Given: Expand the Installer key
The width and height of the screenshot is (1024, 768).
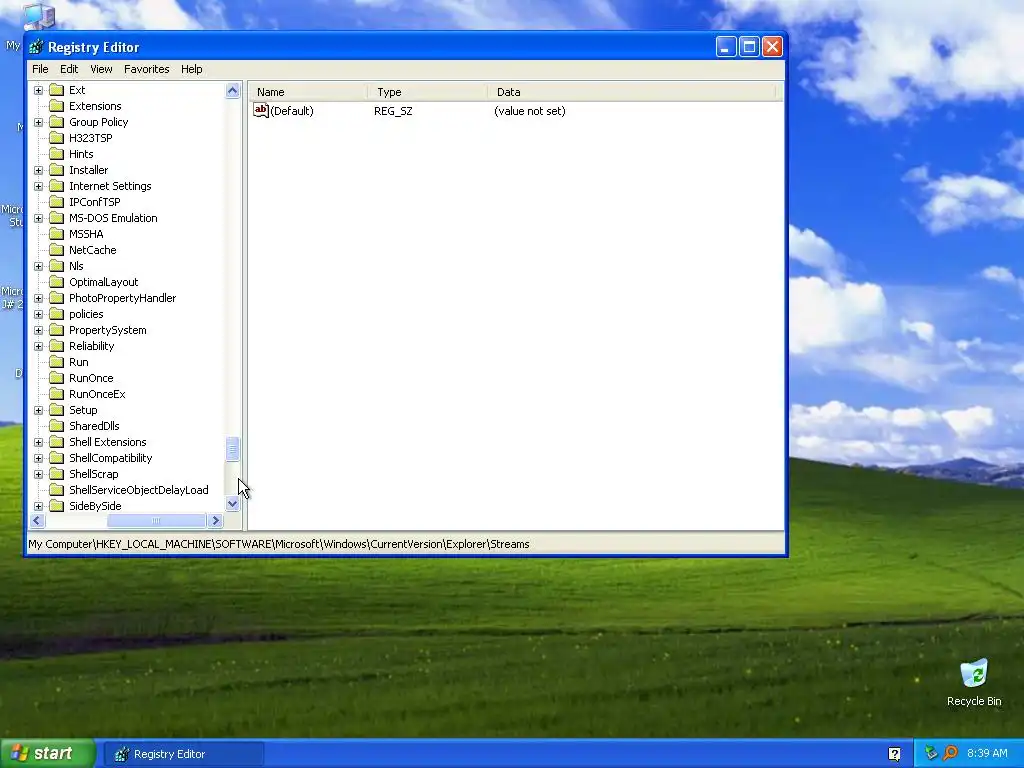Looking at the screenshot, I should click(x=39, y=170).
